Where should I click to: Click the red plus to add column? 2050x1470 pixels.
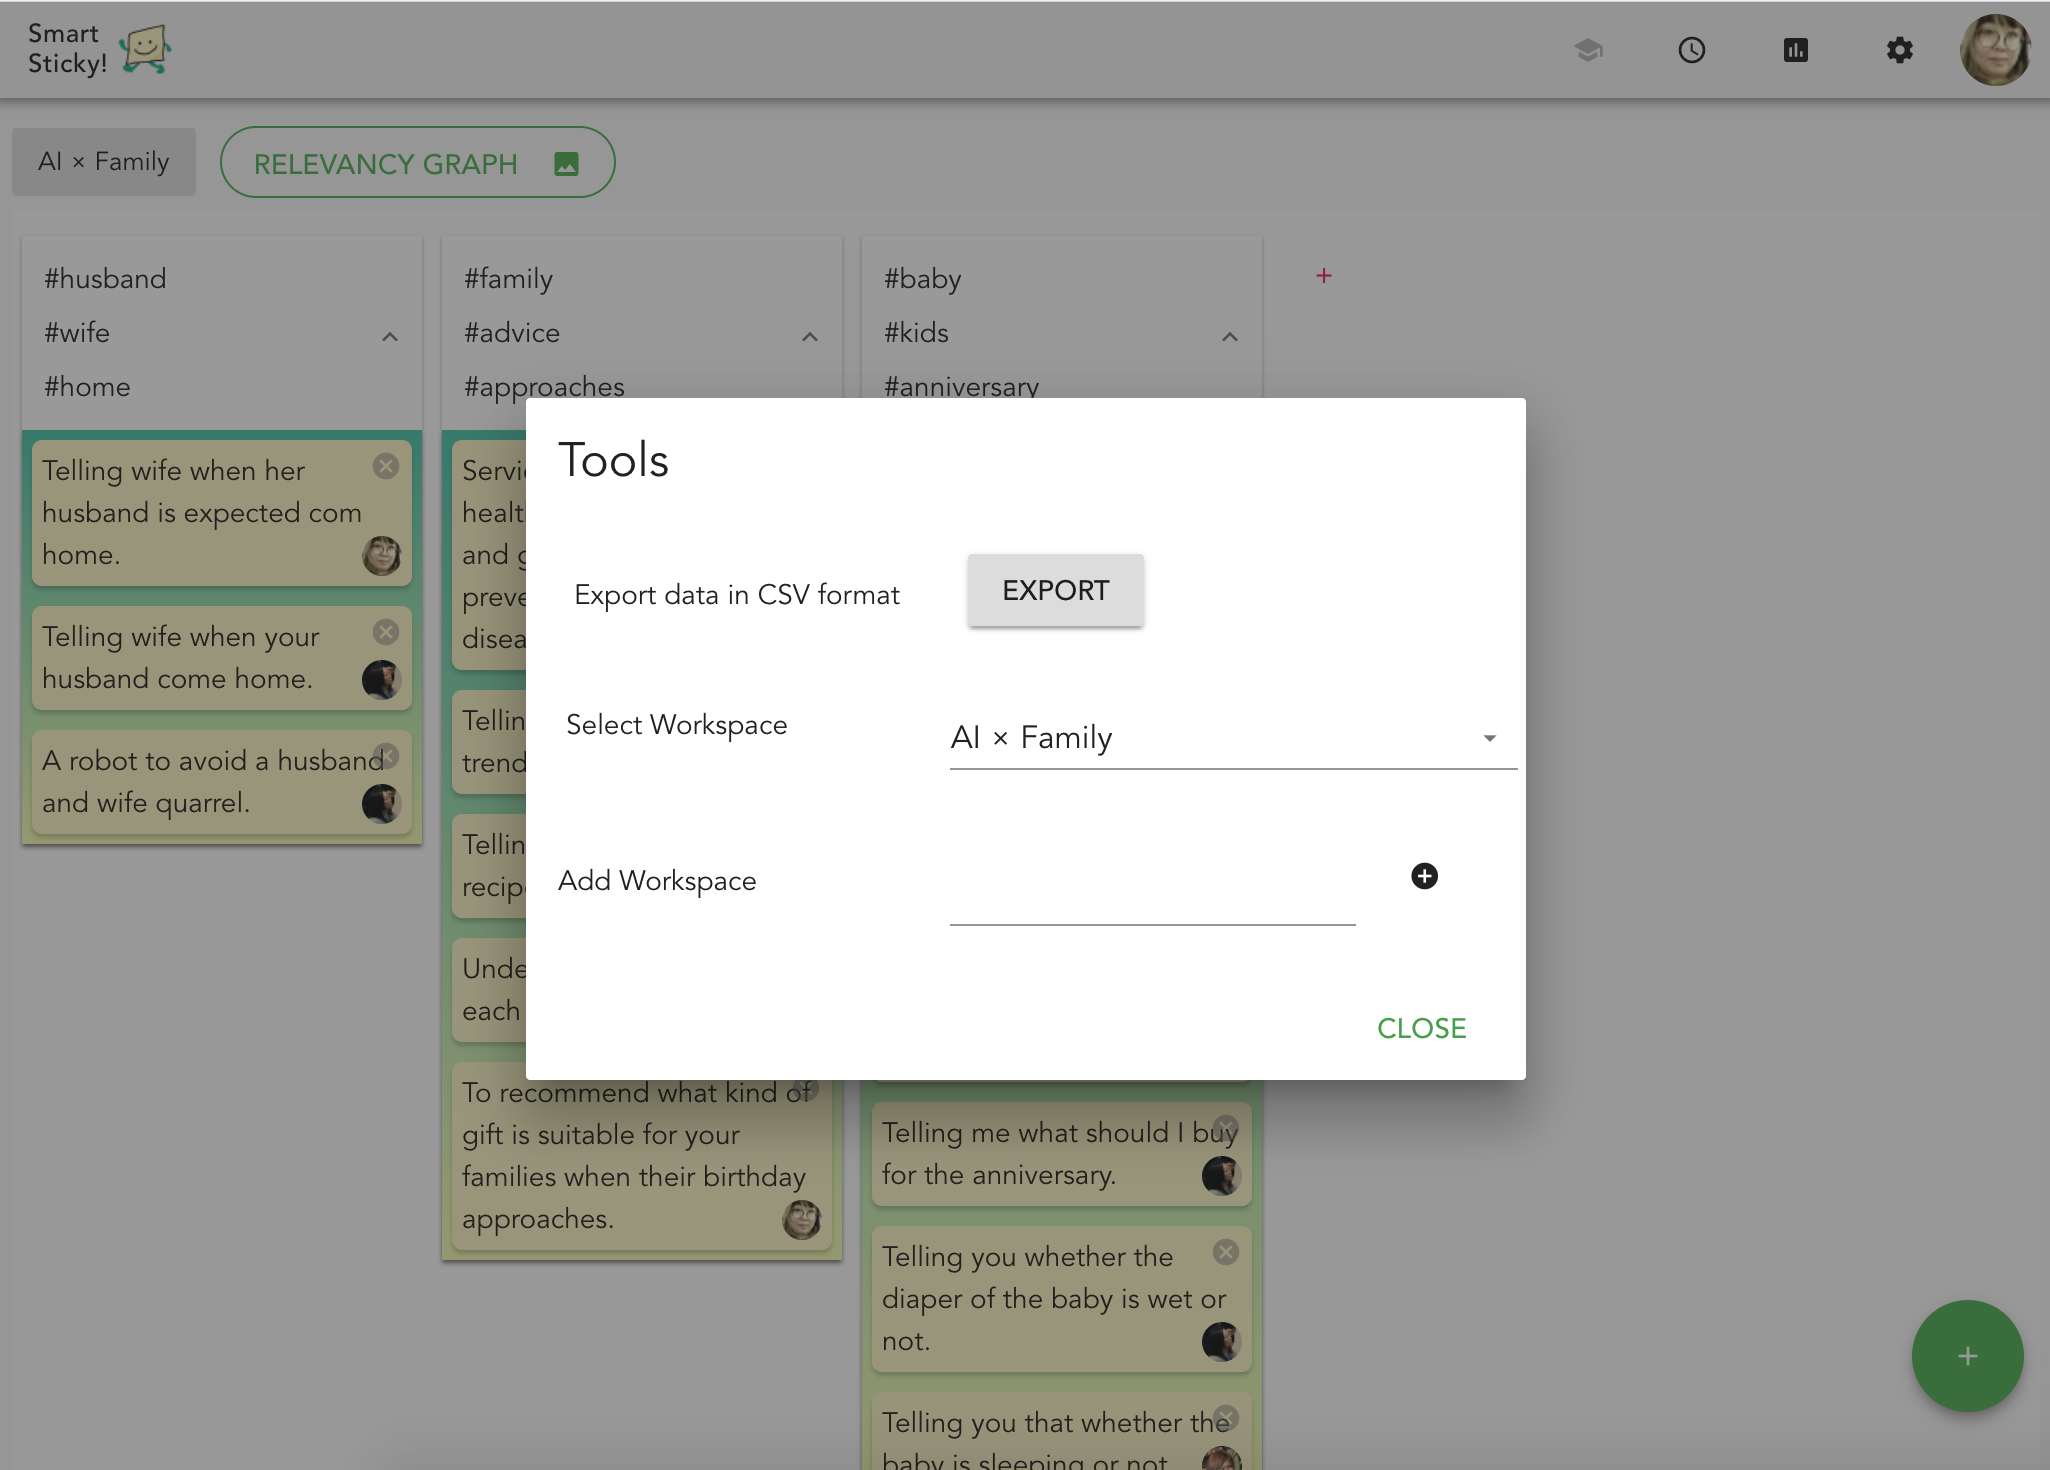coord(1323,276)
